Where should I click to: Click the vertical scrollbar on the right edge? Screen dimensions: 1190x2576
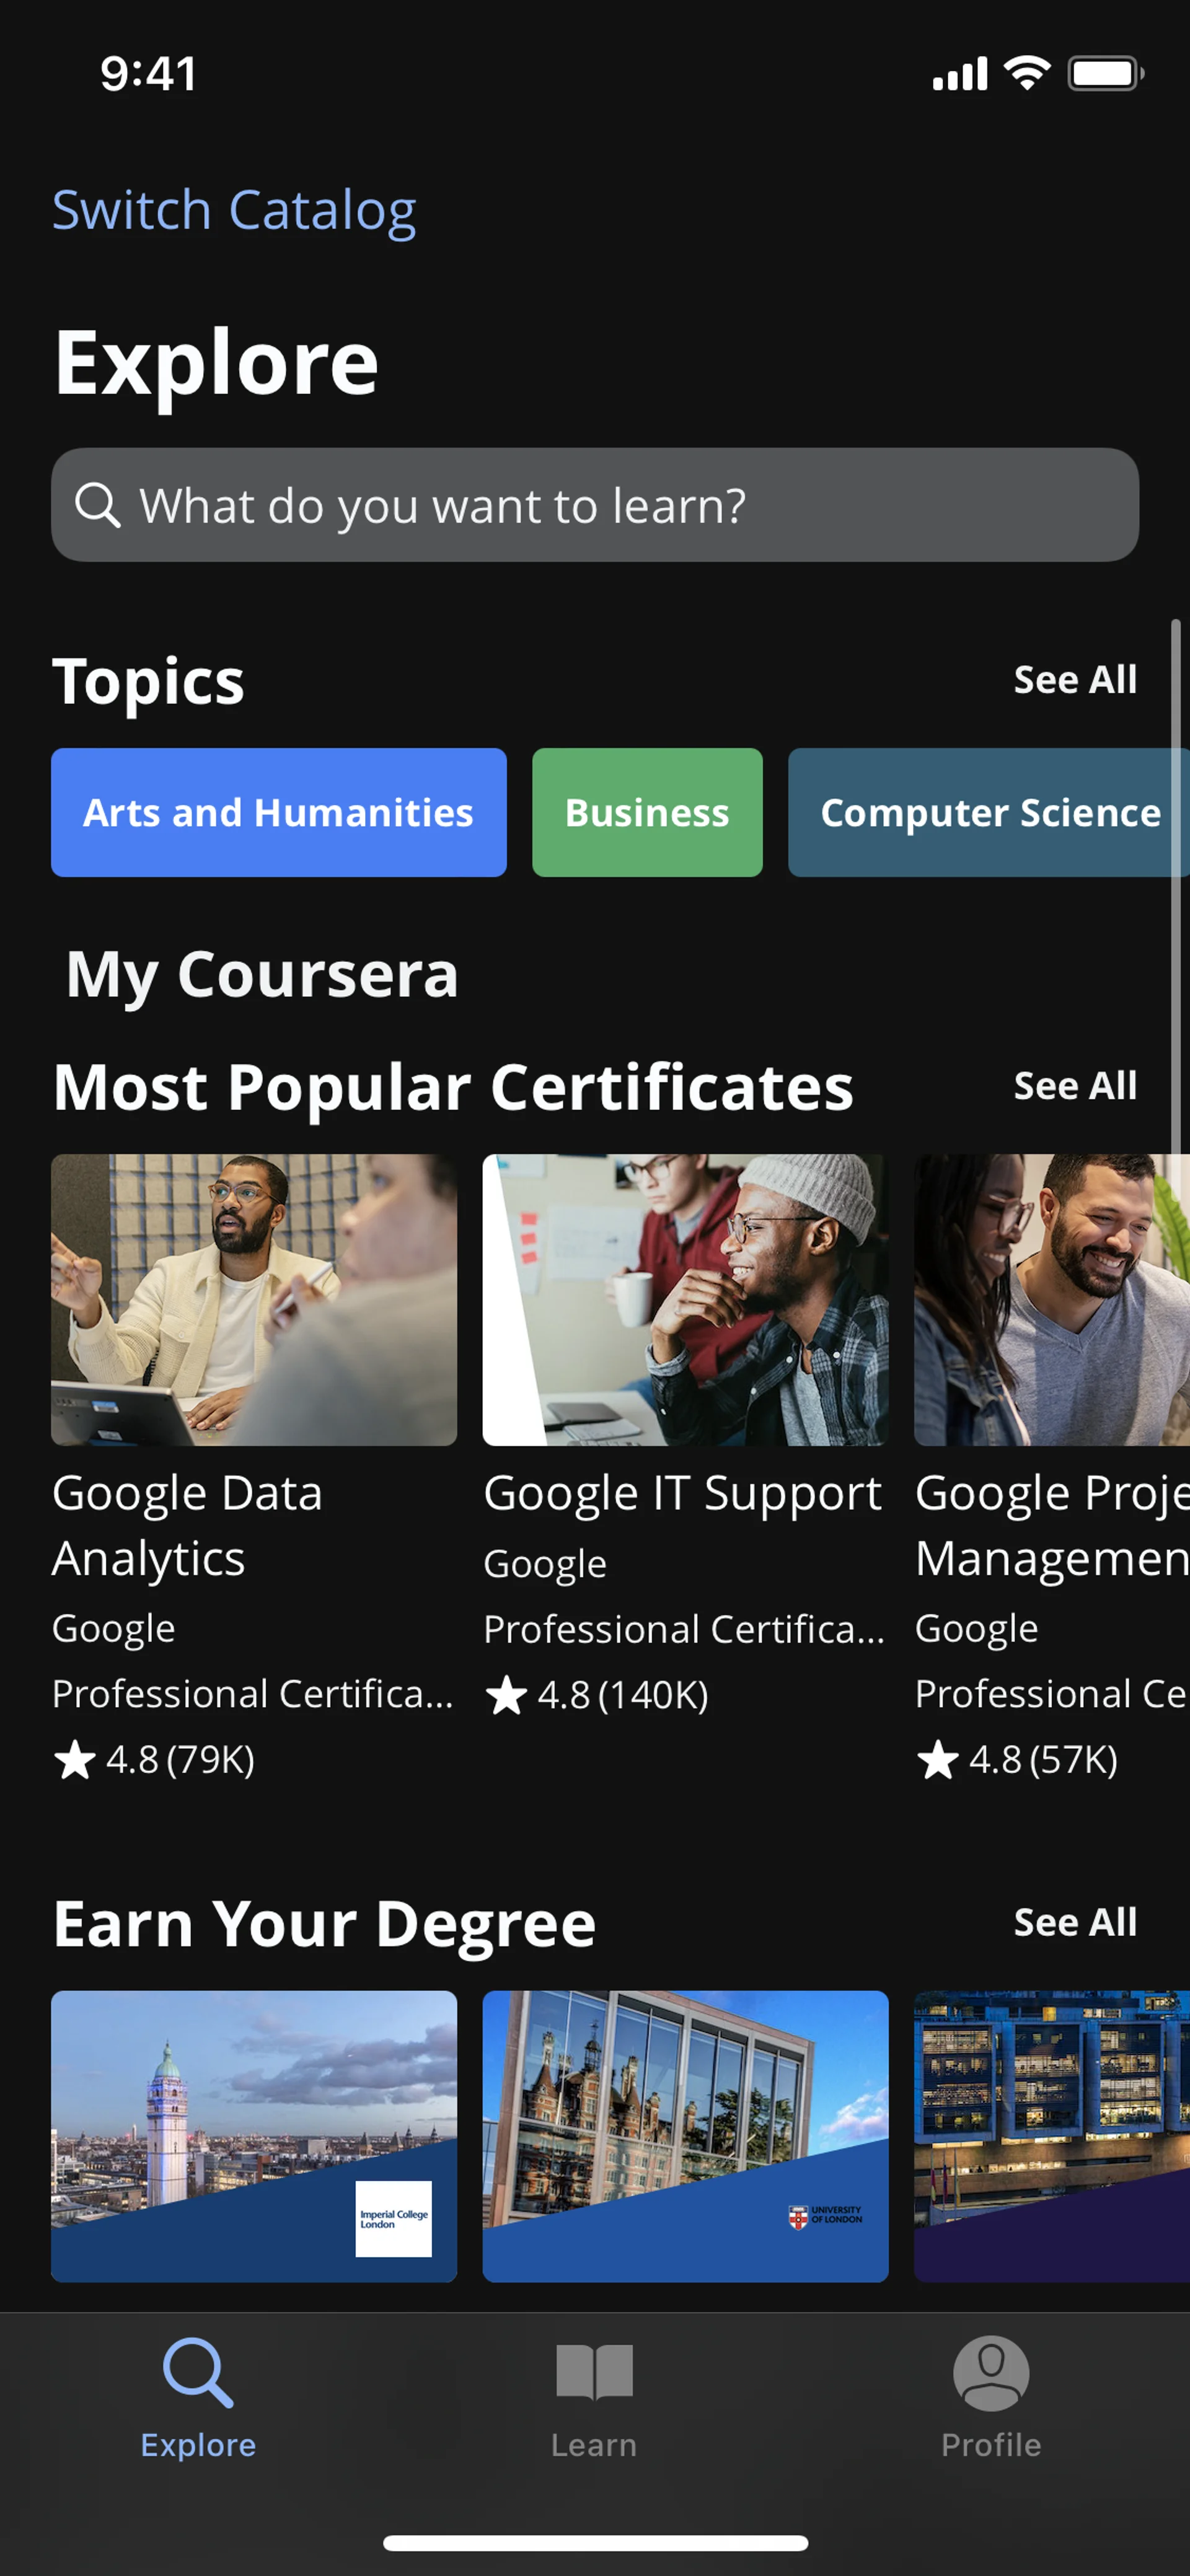(x=1175, y=890)
